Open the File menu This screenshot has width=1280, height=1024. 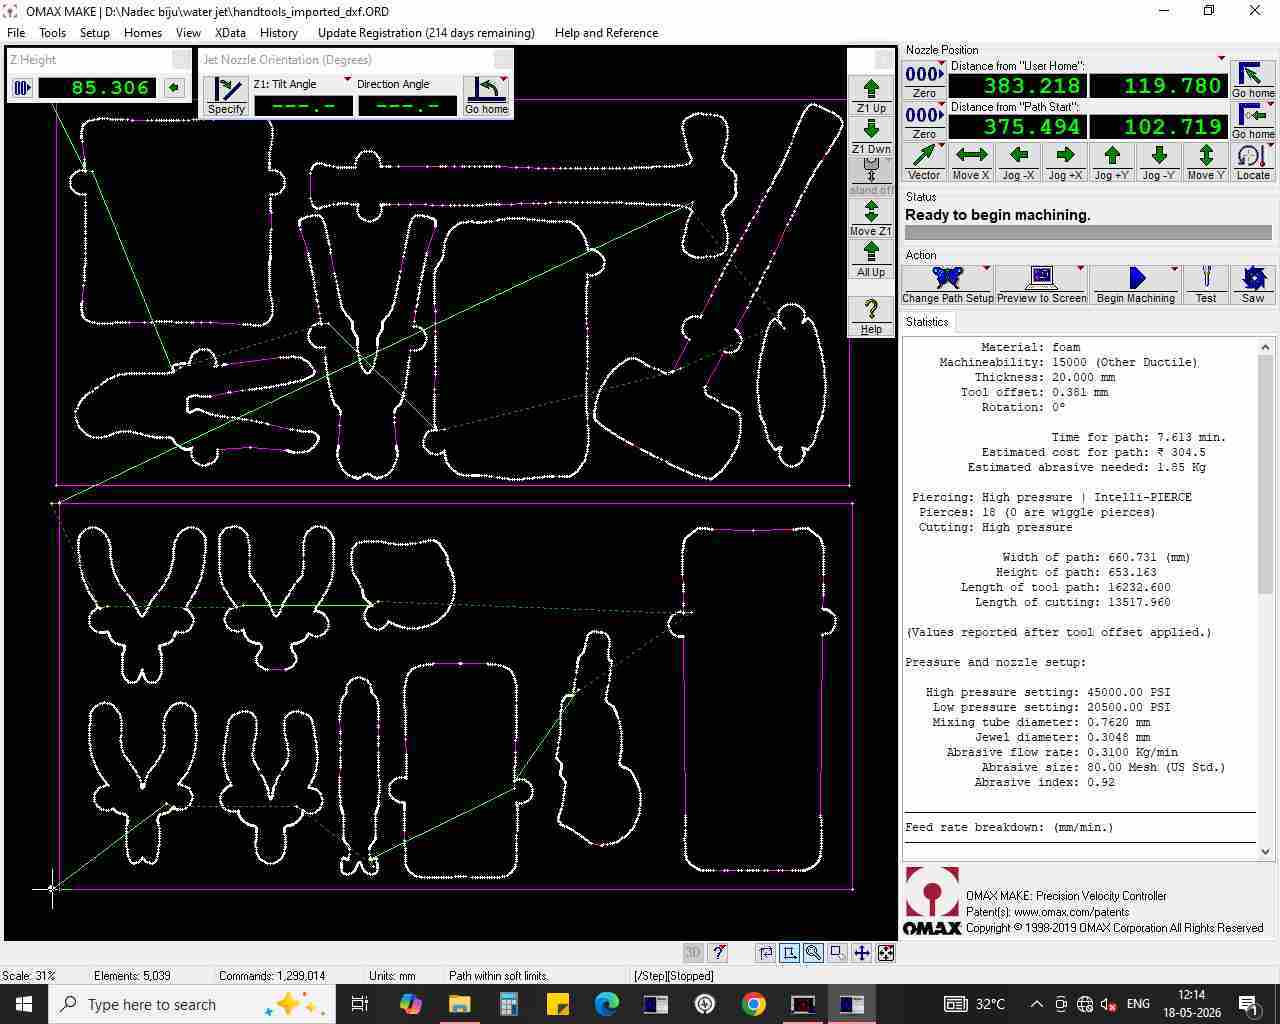click(16, 33)
